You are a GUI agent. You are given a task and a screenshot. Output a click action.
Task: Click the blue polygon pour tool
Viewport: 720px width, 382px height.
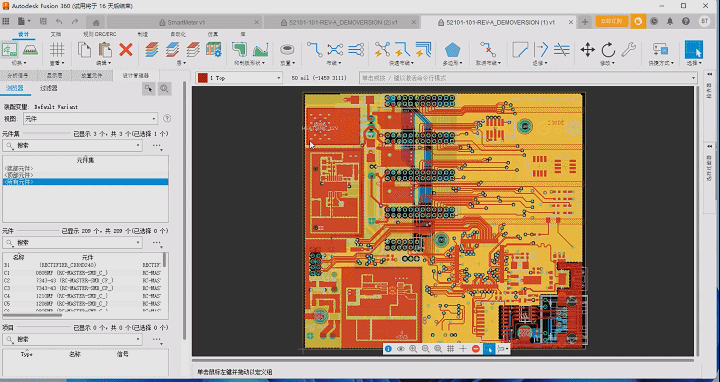(x=452, y=50)
